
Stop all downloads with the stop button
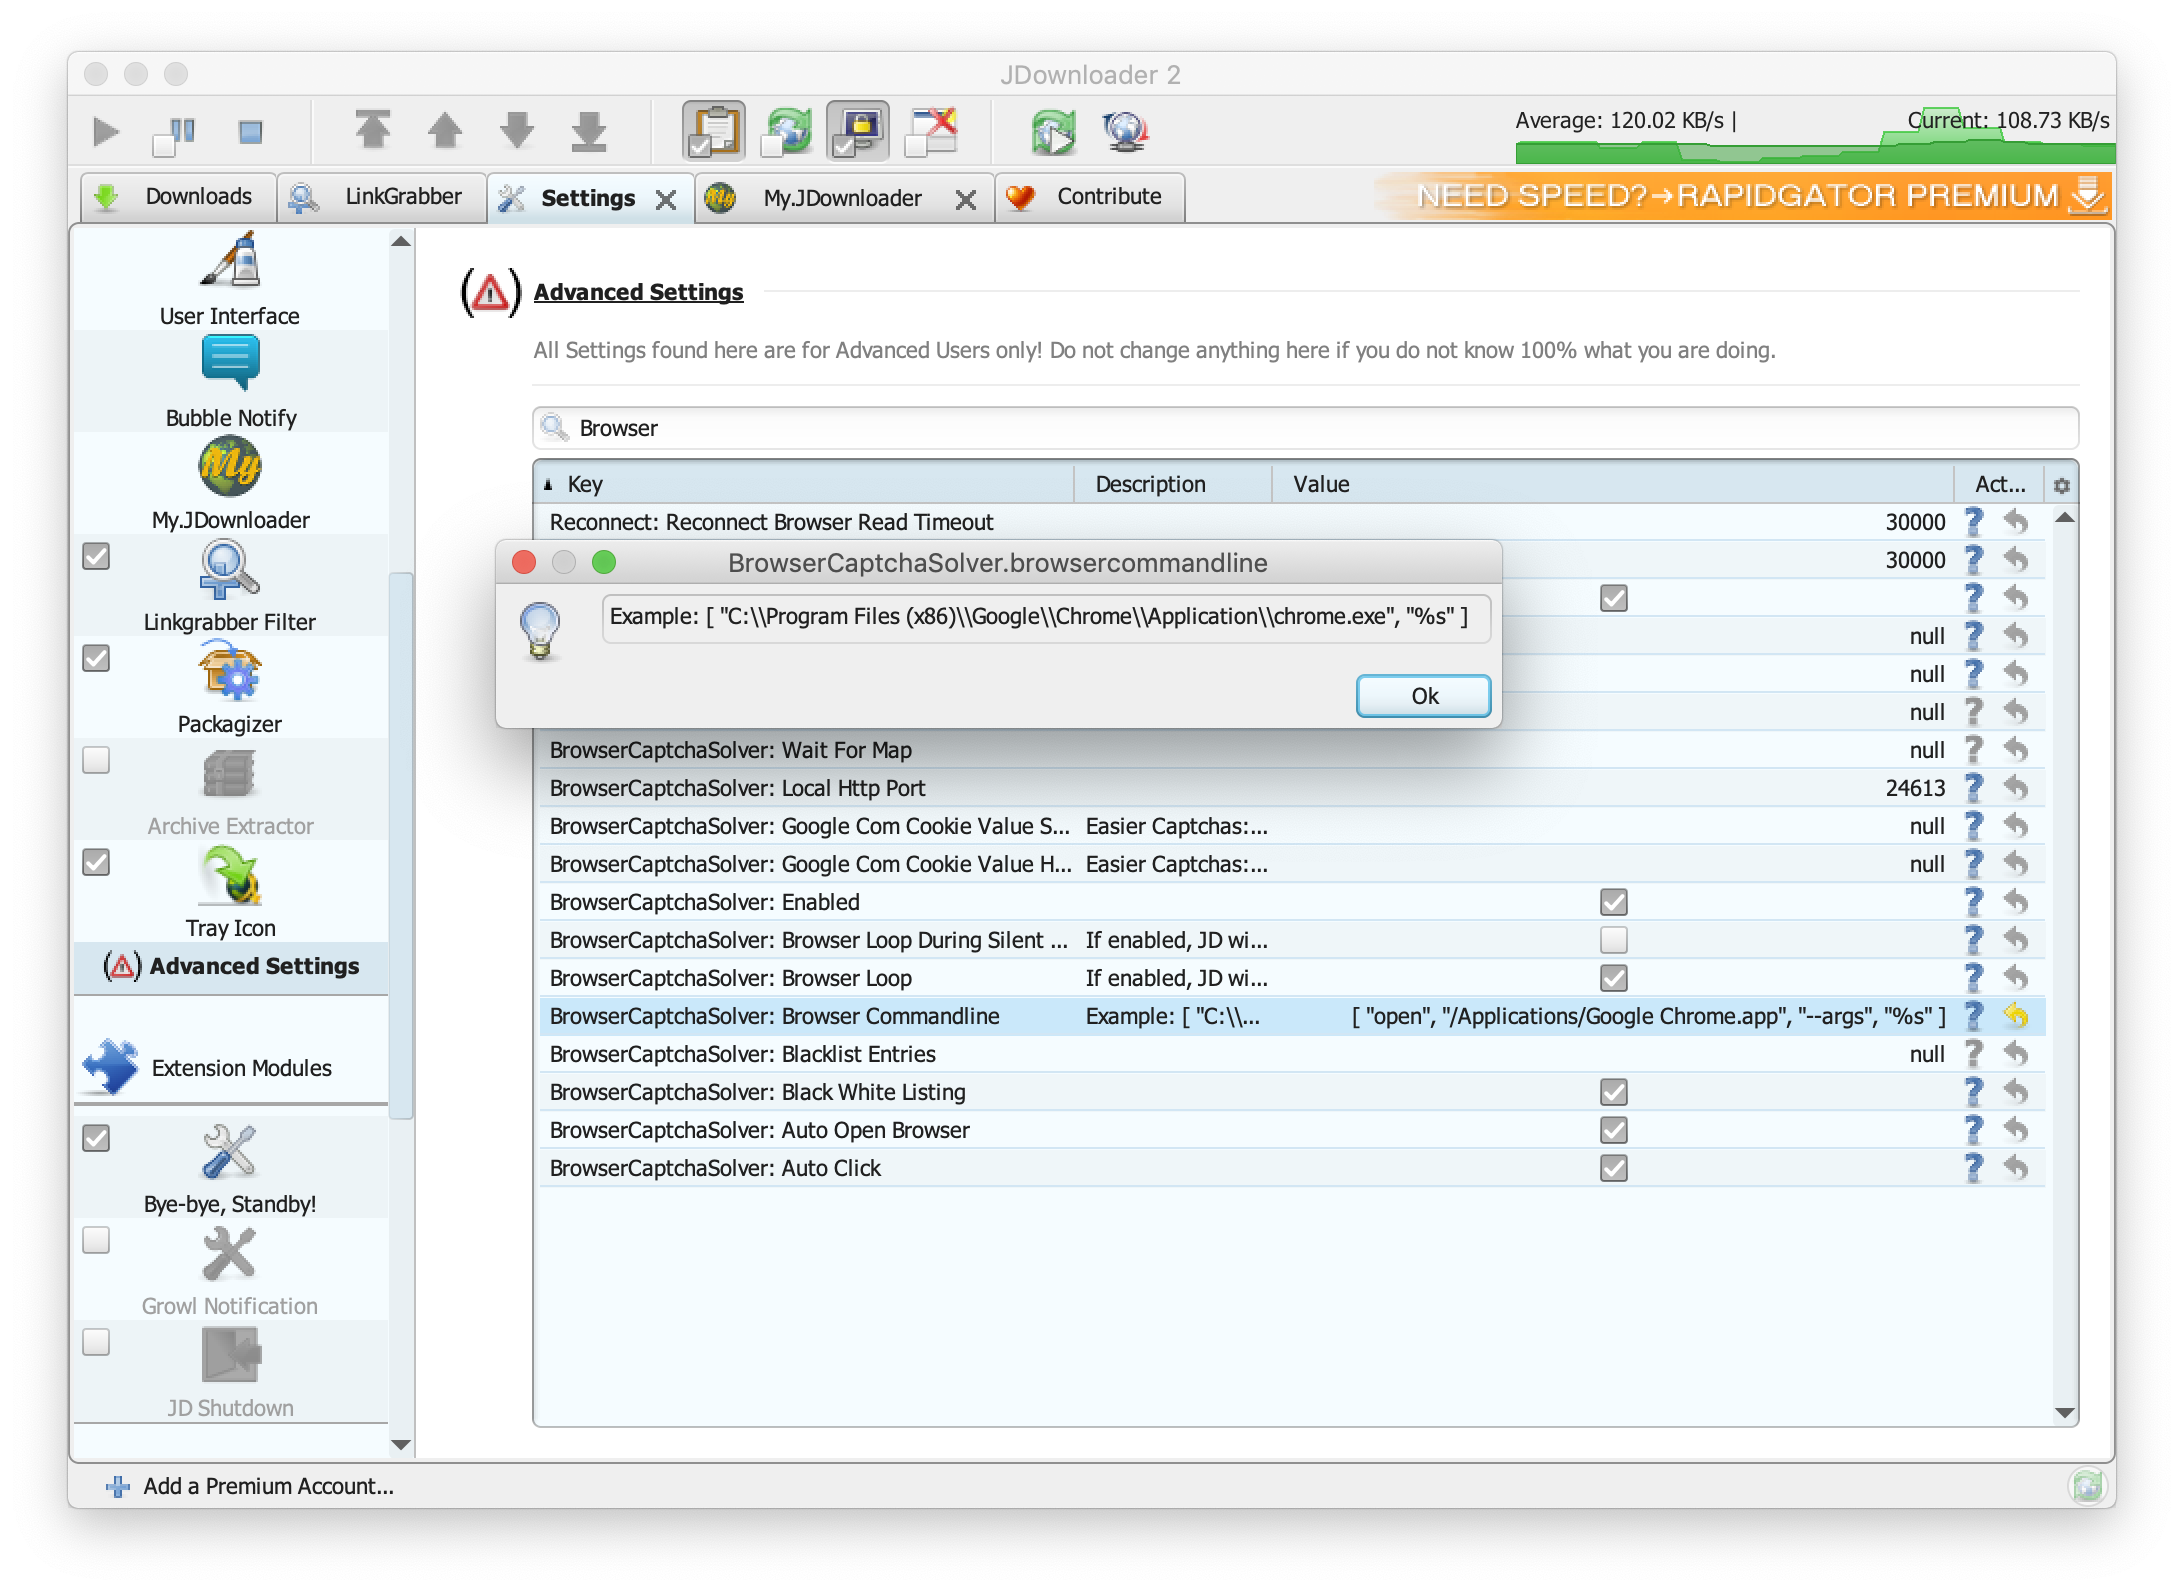(x=250, y=131)
